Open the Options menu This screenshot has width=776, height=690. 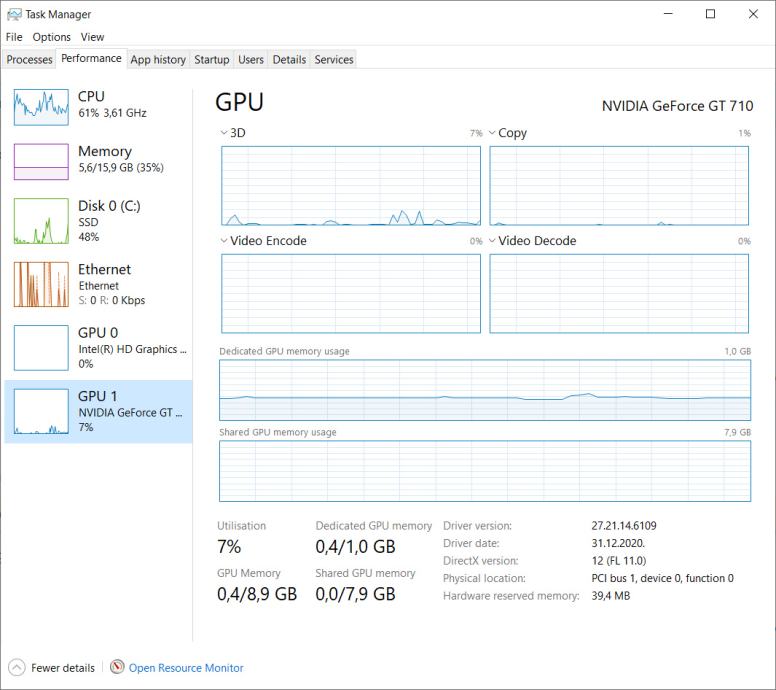(x=51, y=37)
